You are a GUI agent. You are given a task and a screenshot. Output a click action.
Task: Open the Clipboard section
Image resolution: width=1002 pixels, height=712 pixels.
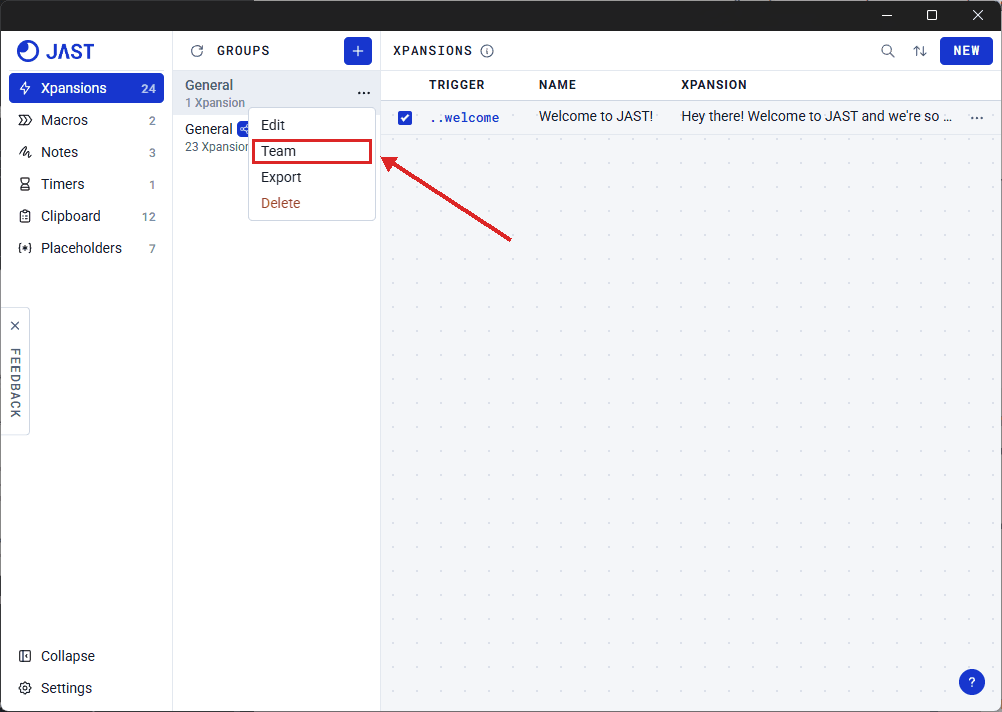tap(86, 216)
